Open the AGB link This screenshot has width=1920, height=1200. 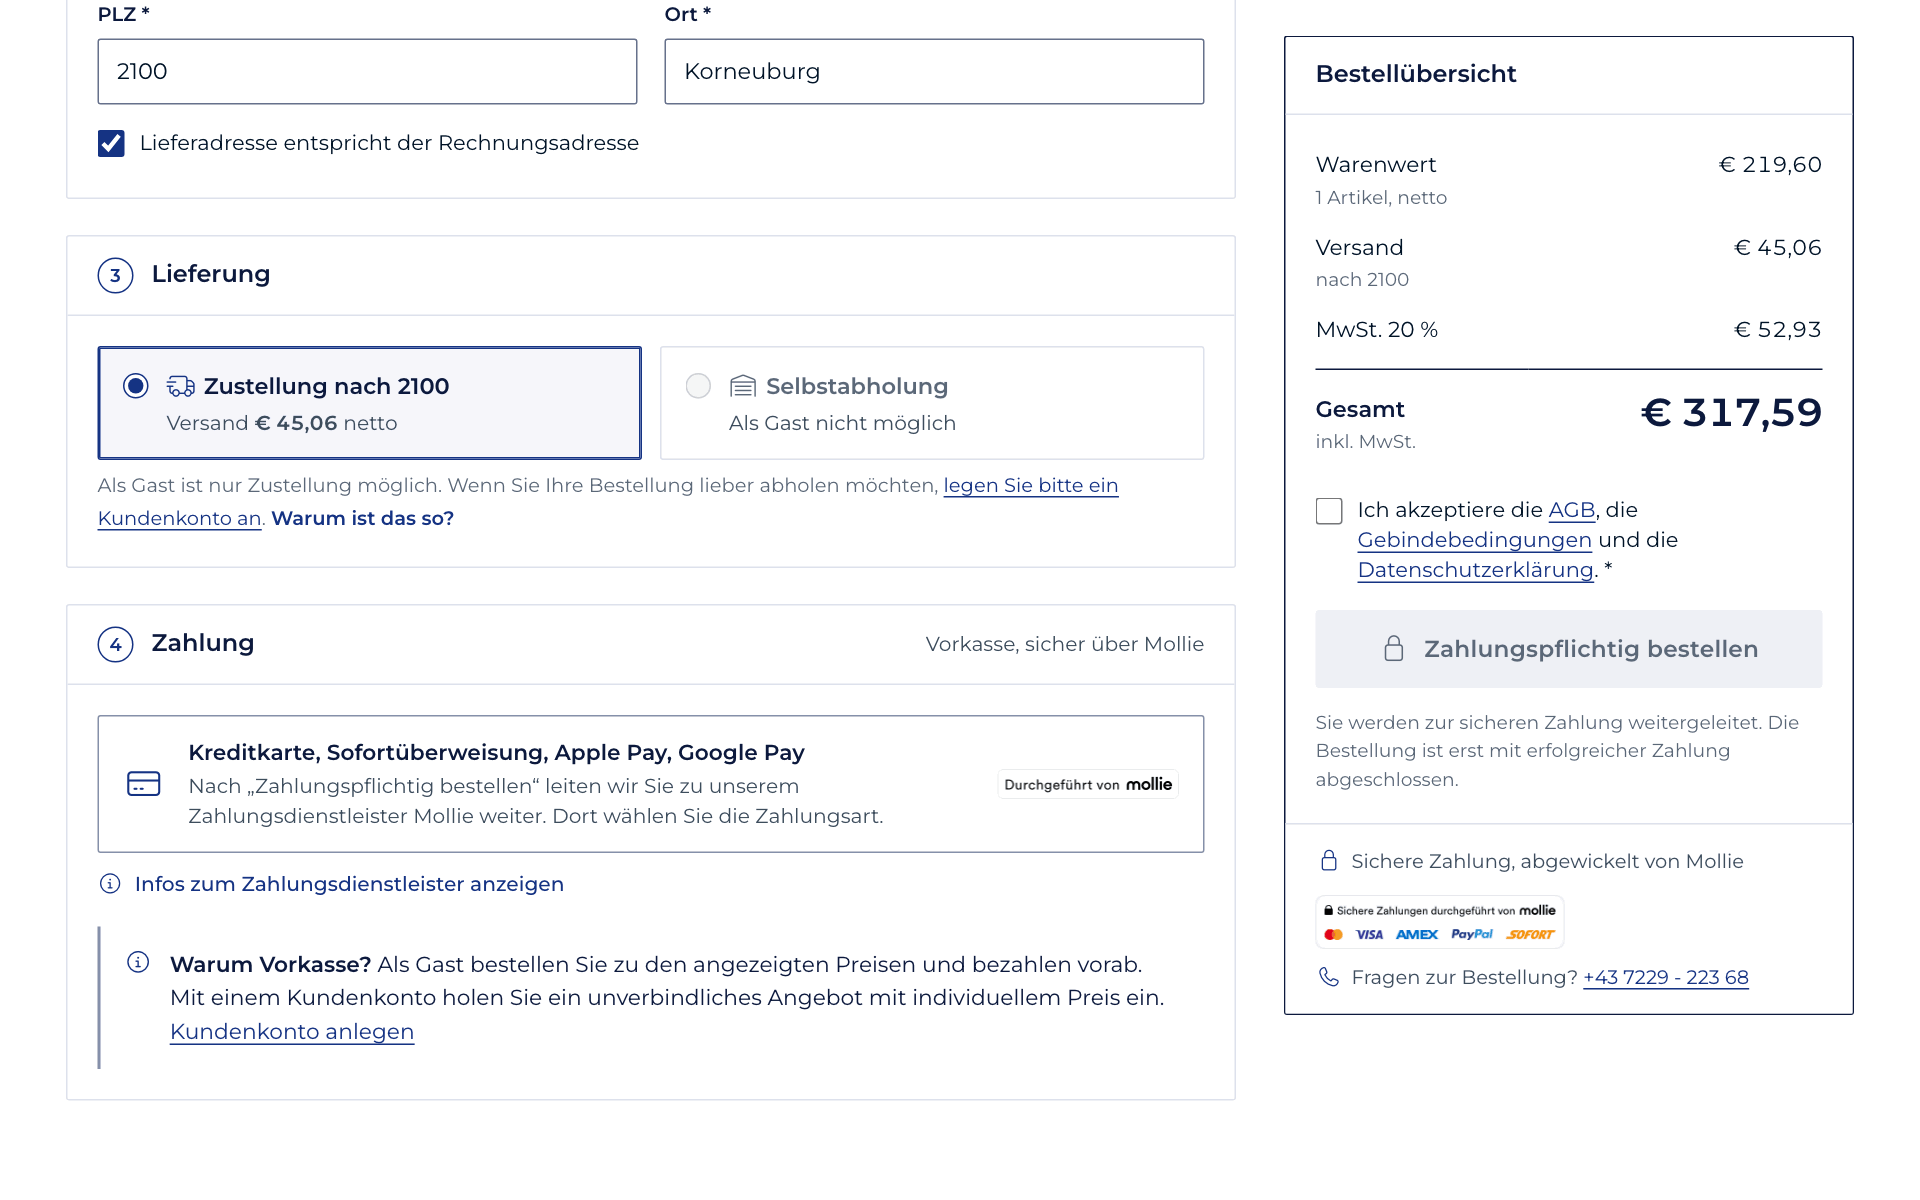tap(1571, 510)
